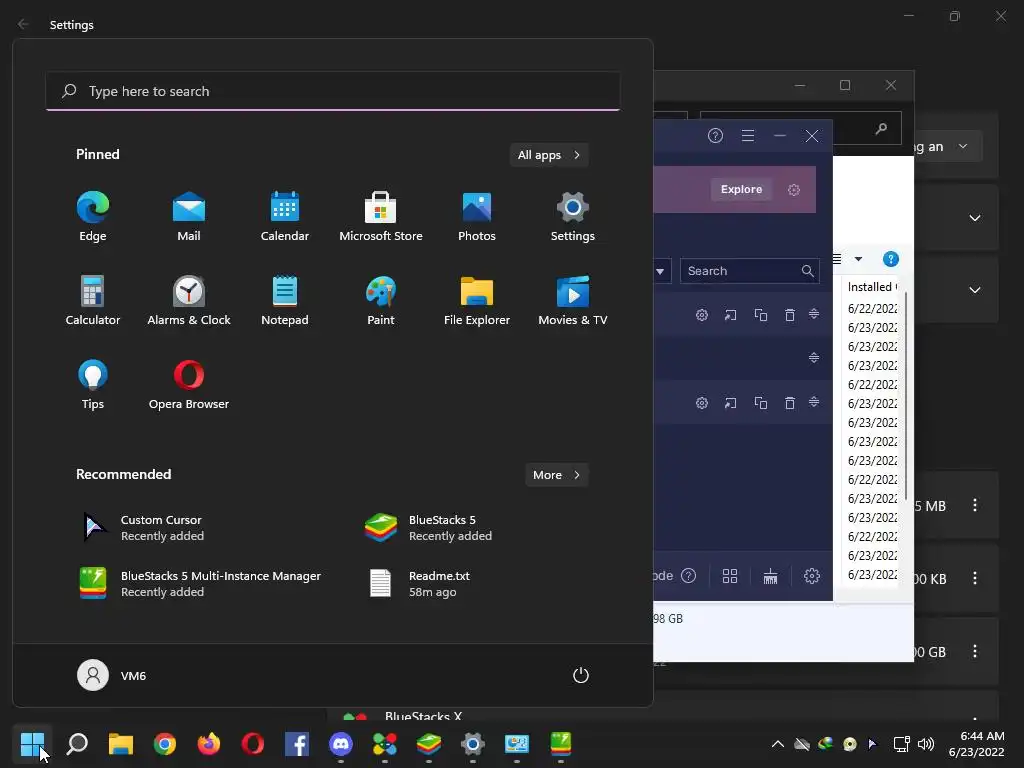
Task: Go back with Settings back arrow
Action: [x=24, y=24]
